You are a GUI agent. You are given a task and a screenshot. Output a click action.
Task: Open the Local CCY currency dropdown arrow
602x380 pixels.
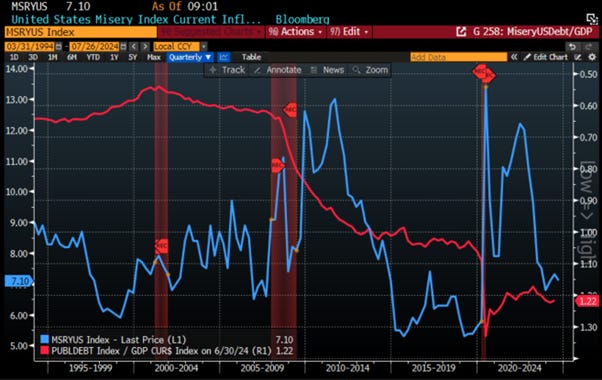tap(204, 46)
